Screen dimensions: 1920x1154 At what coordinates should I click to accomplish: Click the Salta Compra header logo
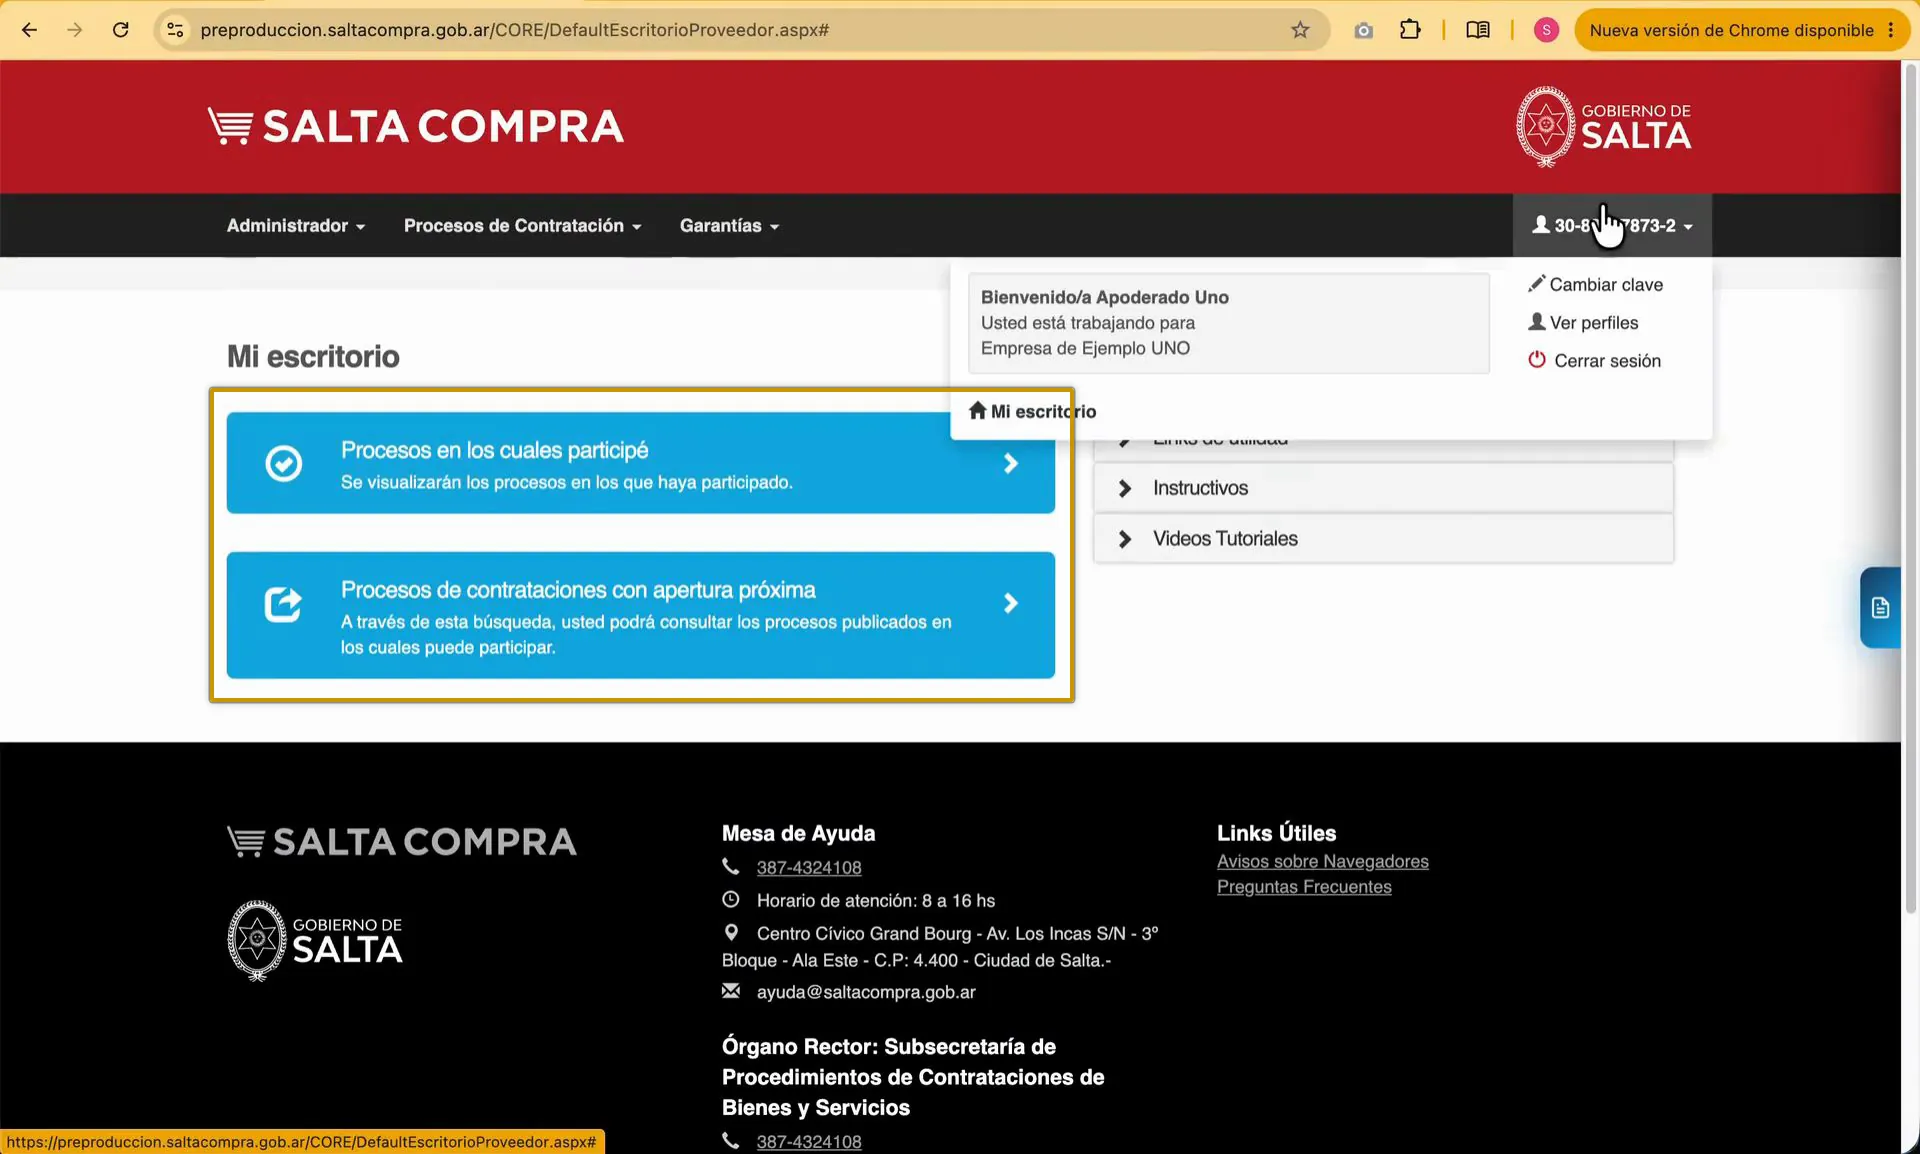click(415, 126)
